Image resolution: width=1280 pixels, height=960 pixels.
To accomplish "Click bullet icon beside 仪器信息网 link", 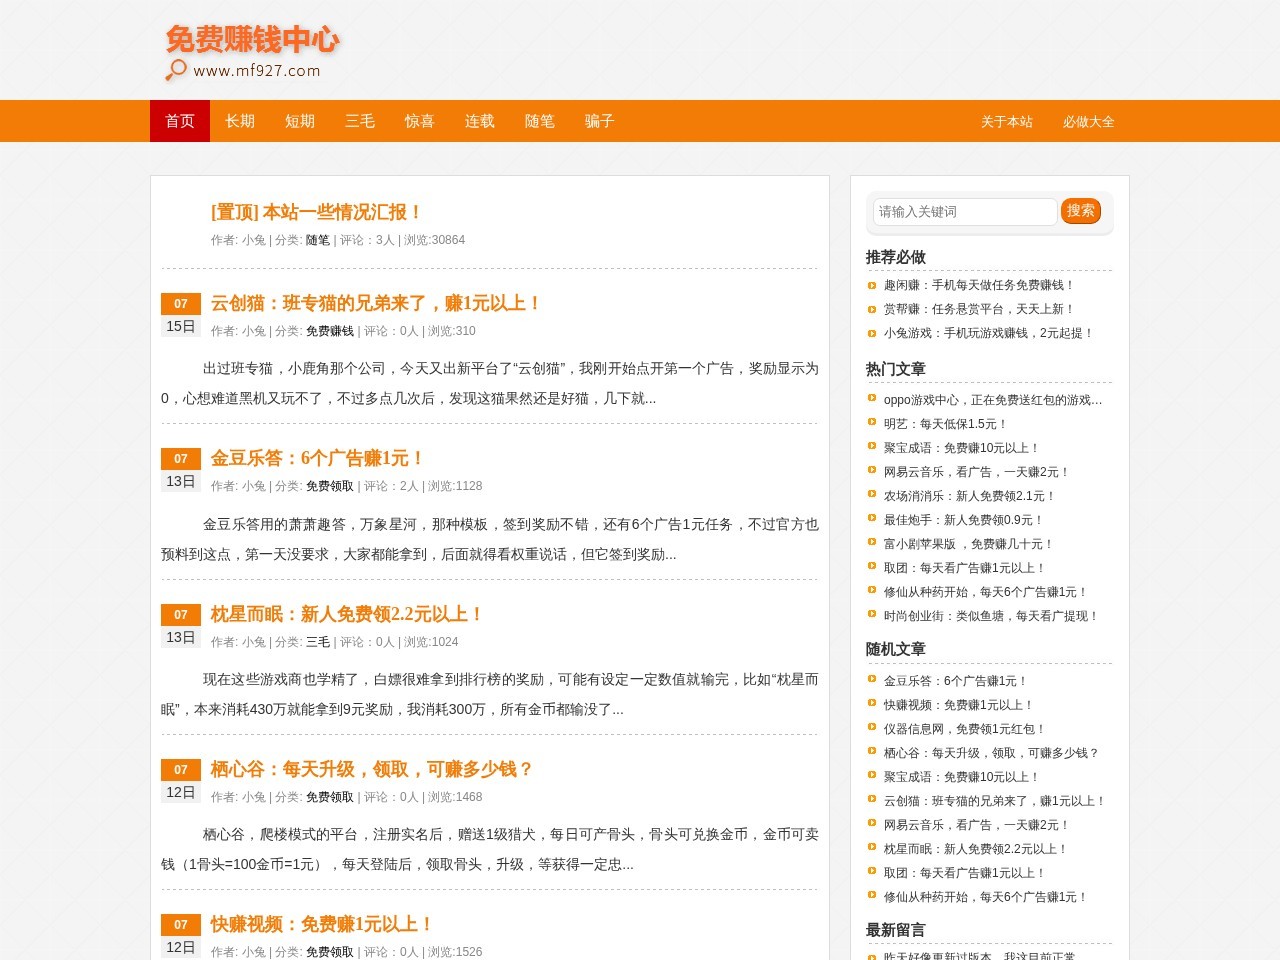I will click(872, 727).
